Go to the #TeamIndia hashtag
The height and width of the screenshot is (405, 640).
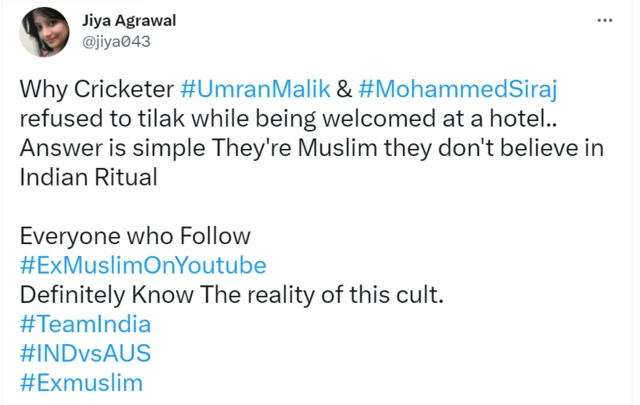85,324
